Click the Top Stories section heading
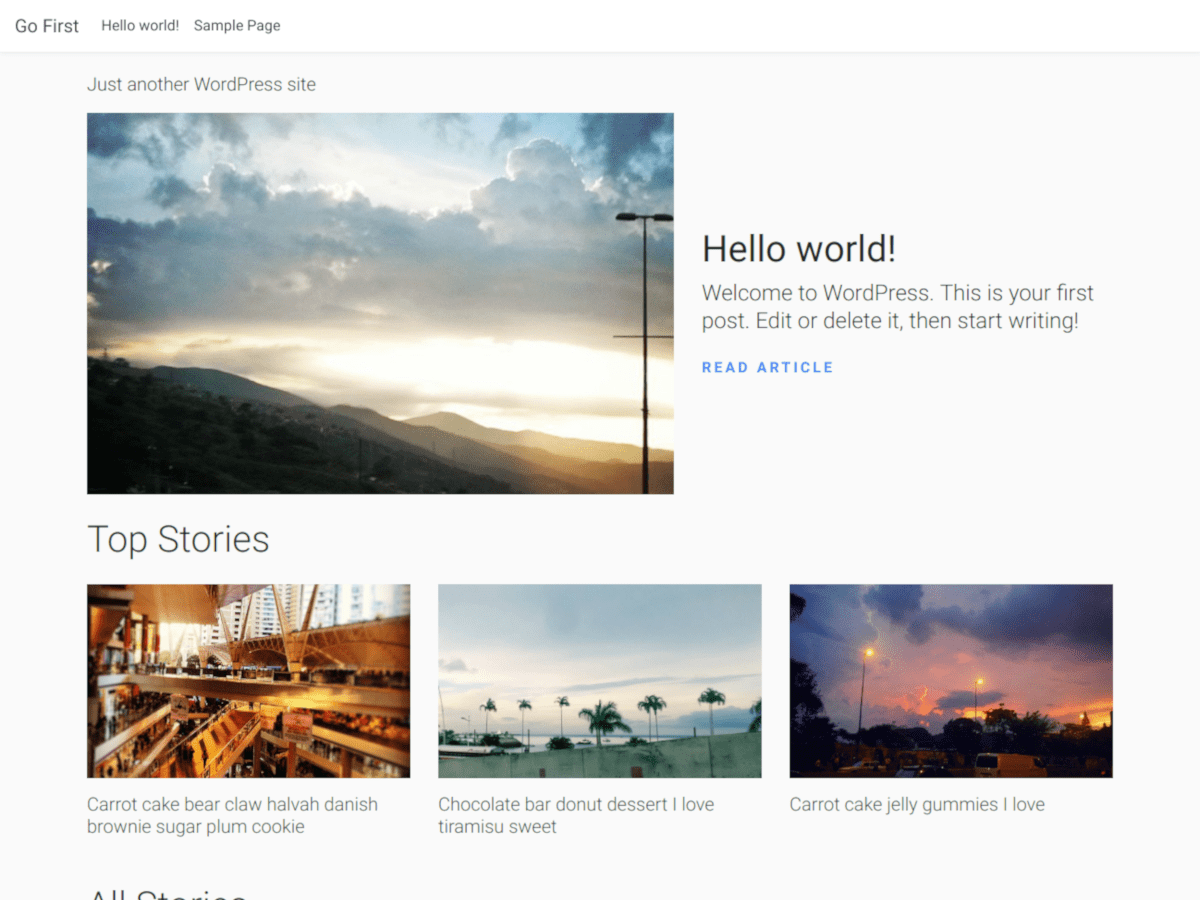This screenshot has height=900, width=1200. (178, 539)
